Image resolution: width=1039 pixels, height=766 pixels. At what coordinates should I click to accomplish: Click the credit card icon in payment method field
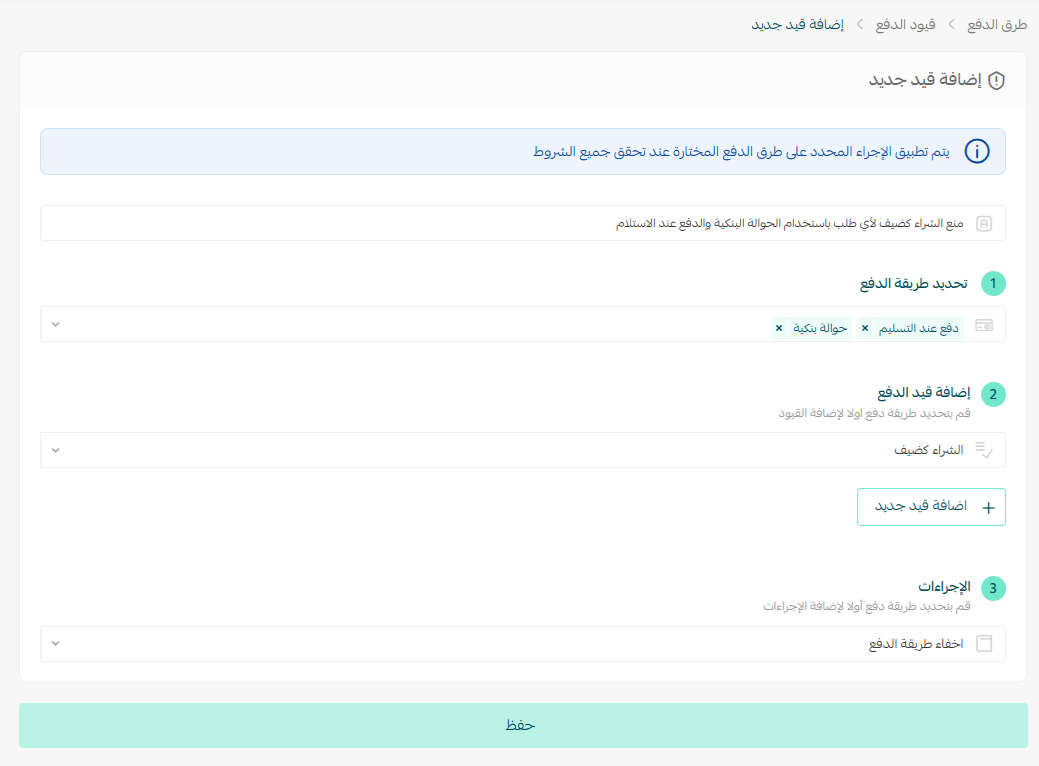983,322
